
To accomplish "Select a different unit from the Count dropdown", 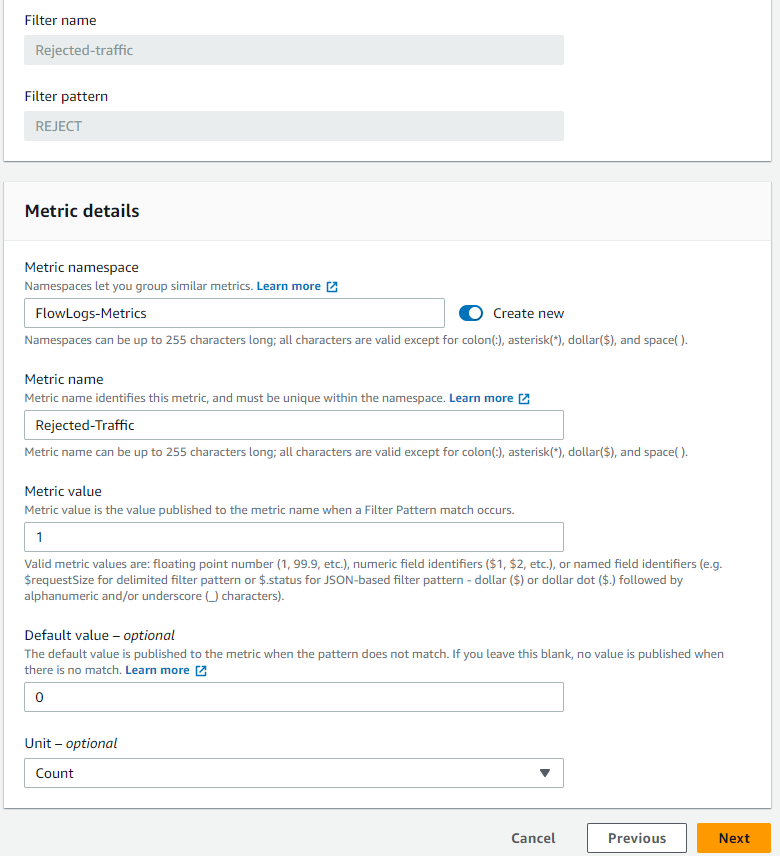I will click(x=293, y=773).
